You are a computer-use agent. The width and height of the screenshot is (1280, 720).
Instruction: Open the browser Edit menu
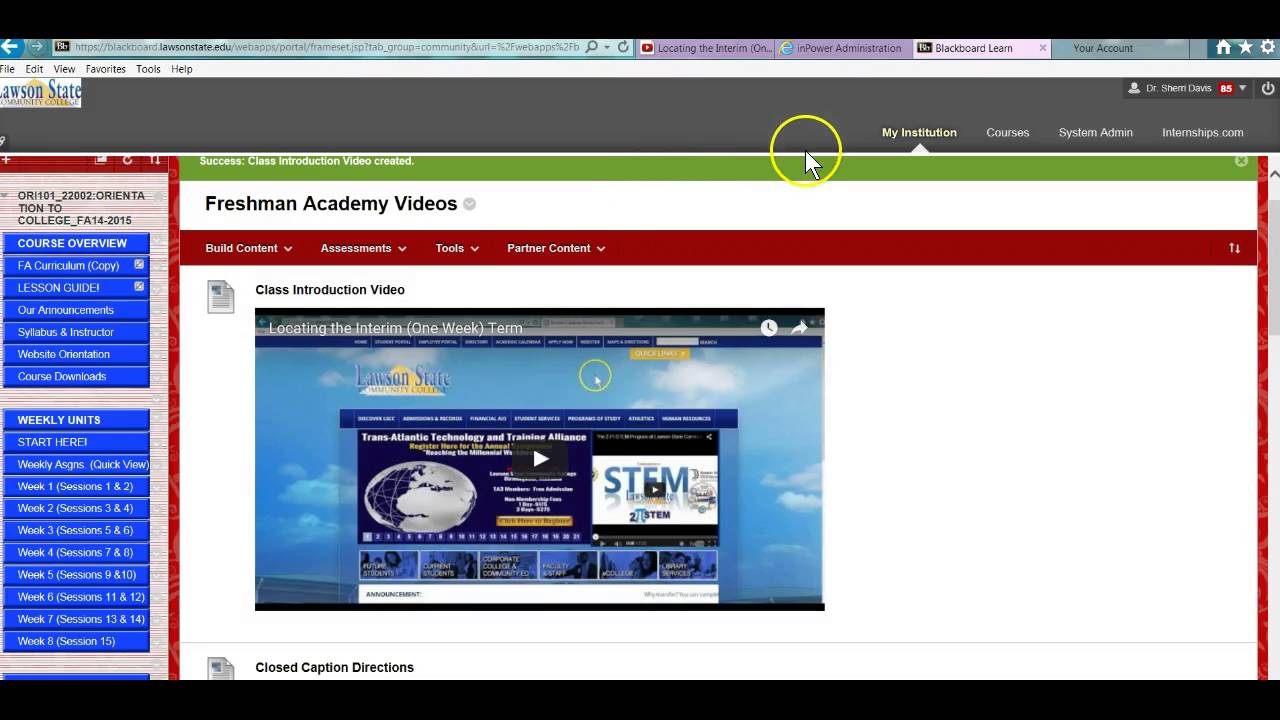point(34,69)
